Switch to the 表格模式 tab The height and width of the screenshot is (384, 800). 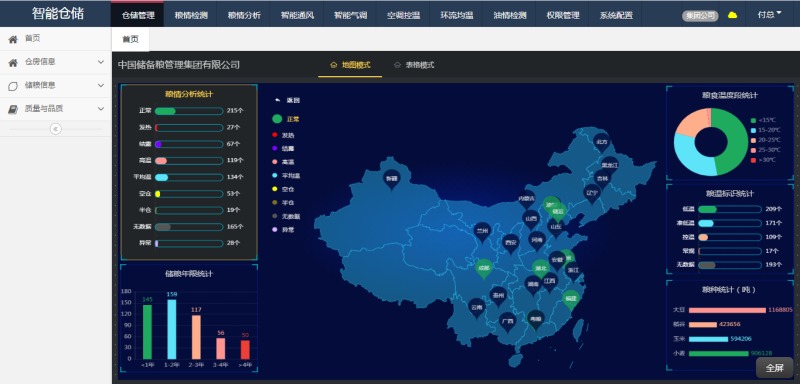[414, 65]
